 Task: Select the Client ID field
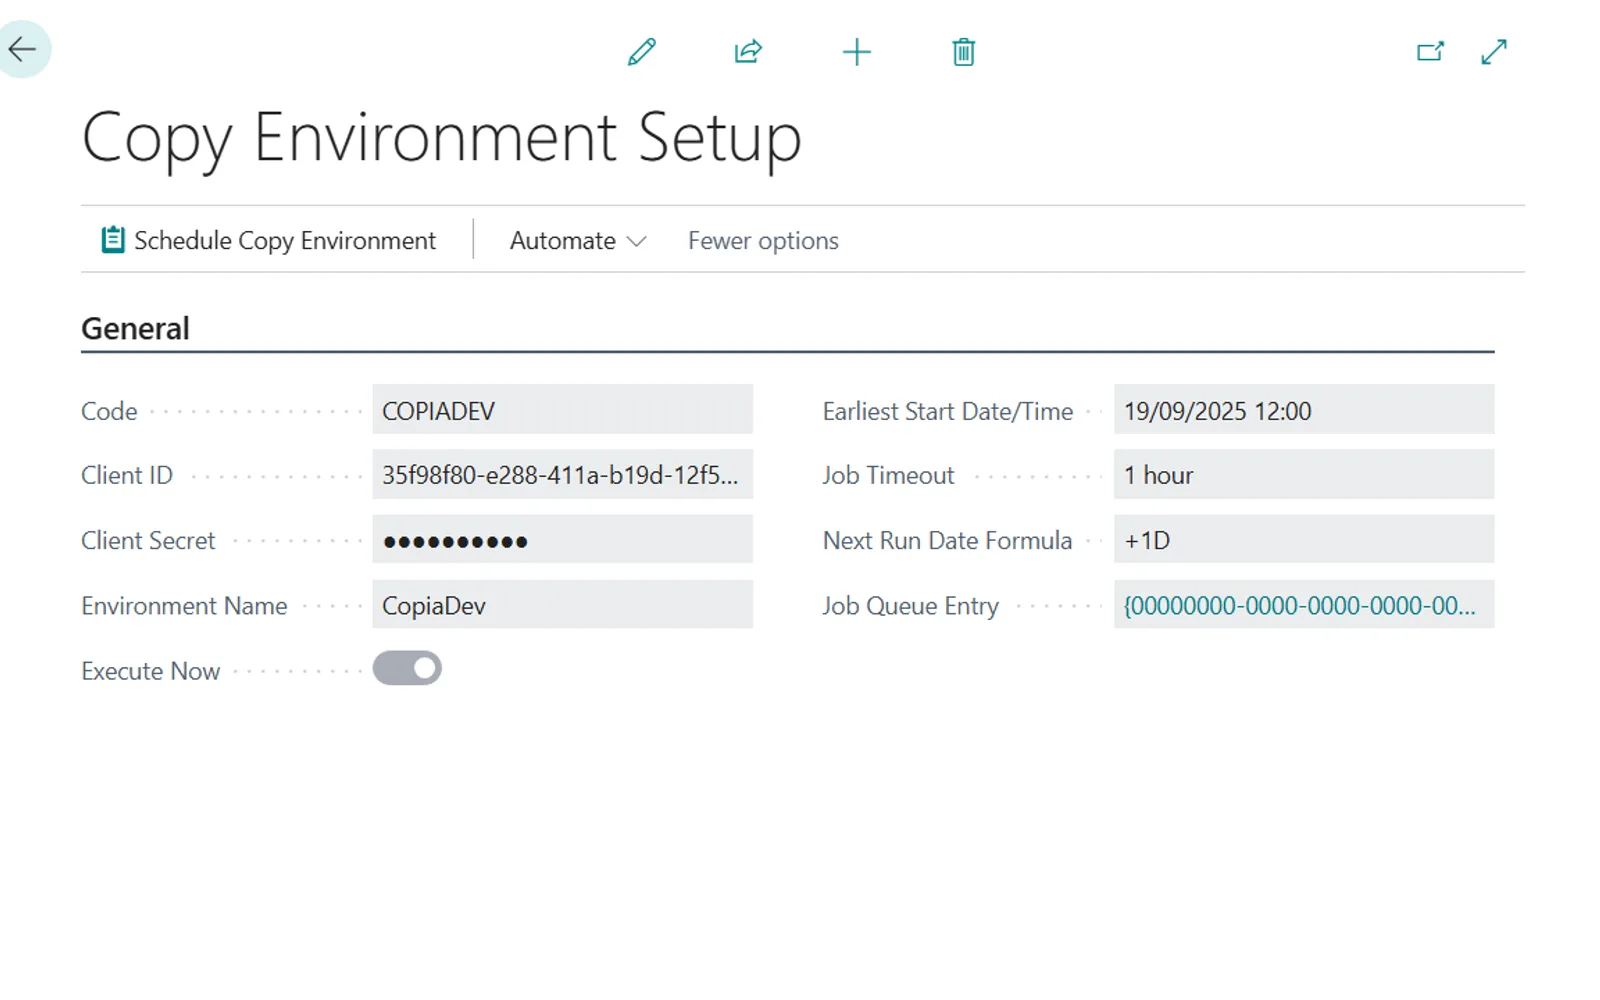click(563, 475)
